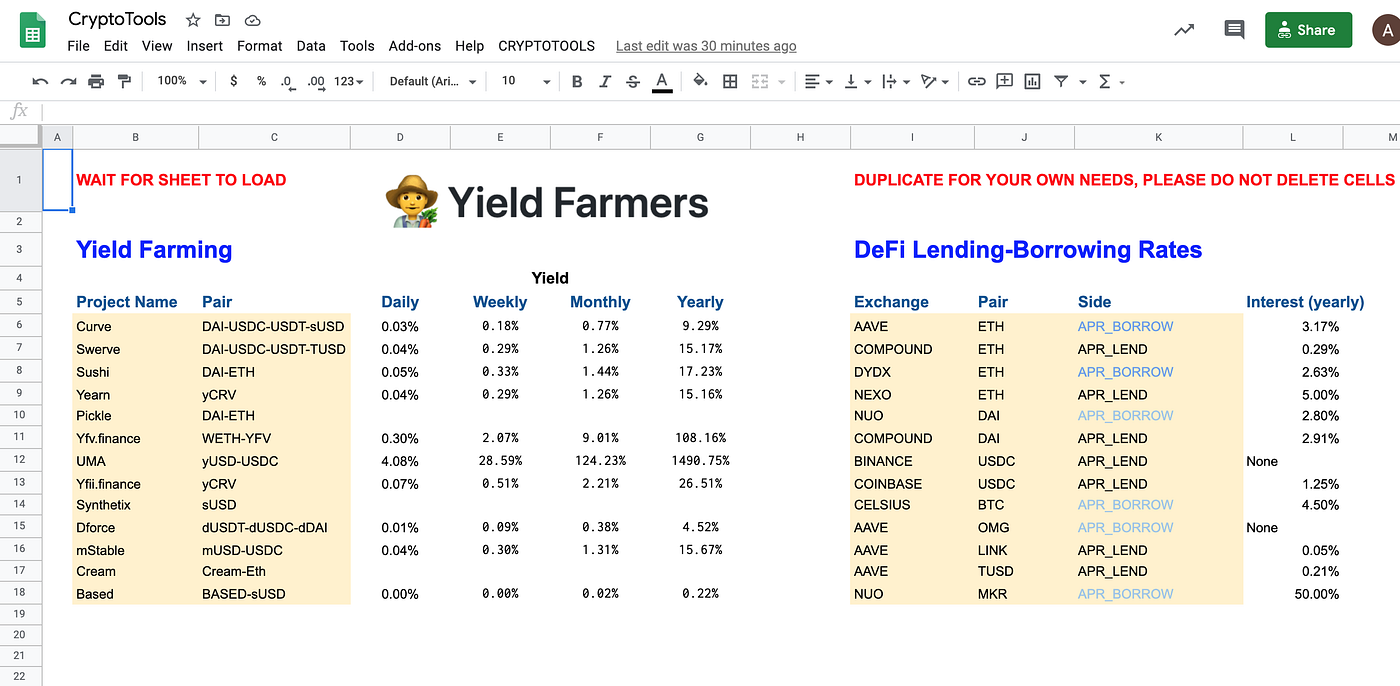Screen dimensions: 1400x686
Task: Open the Google Sheets home icon
Action: 32,31
